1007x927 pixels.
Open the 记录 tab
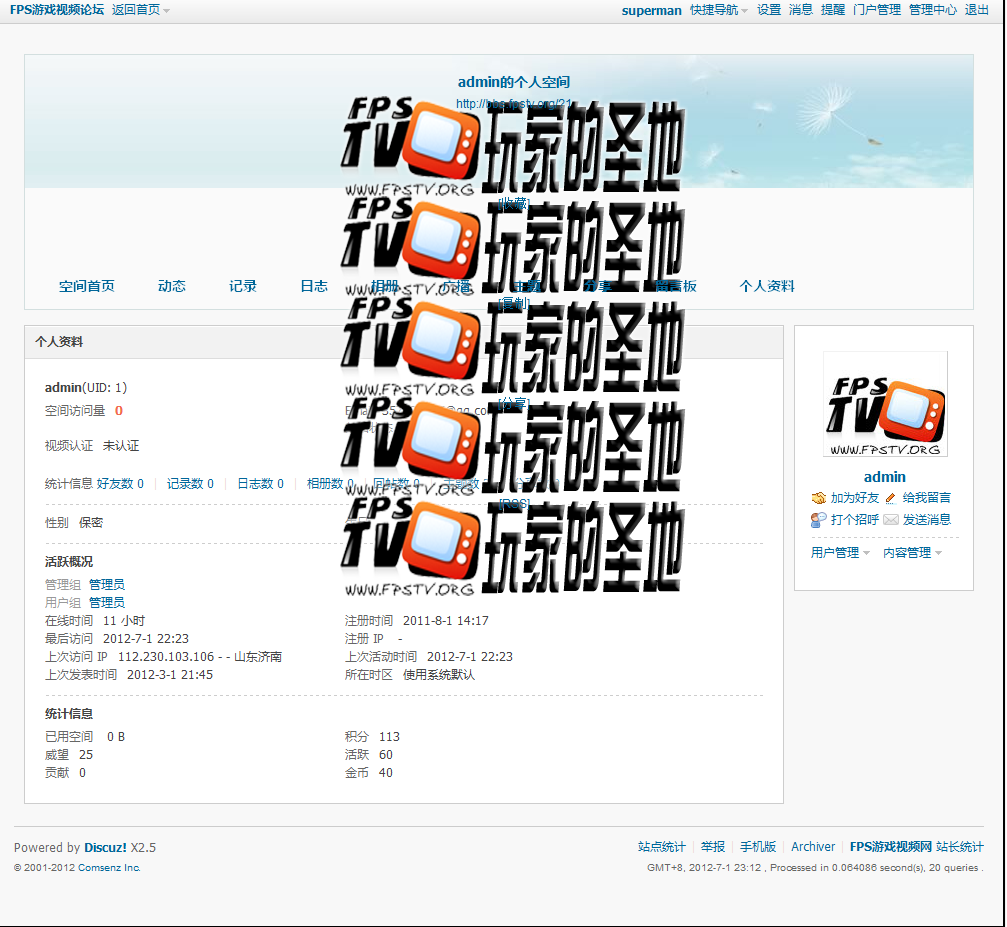243,287
